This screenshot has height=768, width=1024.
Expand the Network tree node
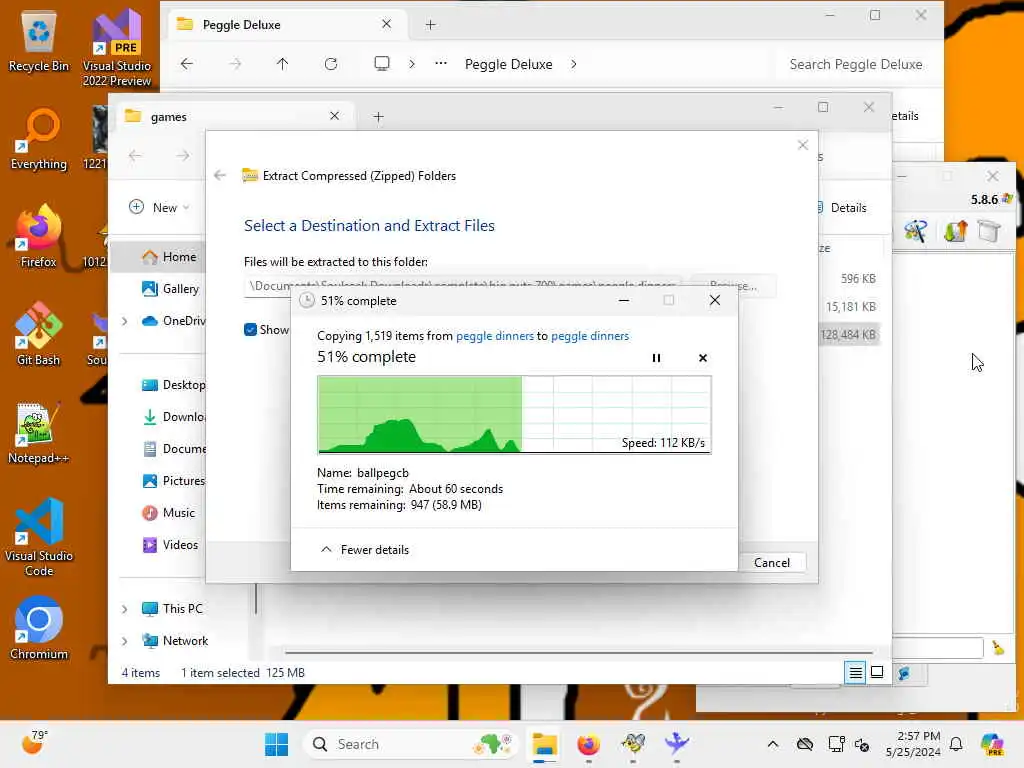124,641
